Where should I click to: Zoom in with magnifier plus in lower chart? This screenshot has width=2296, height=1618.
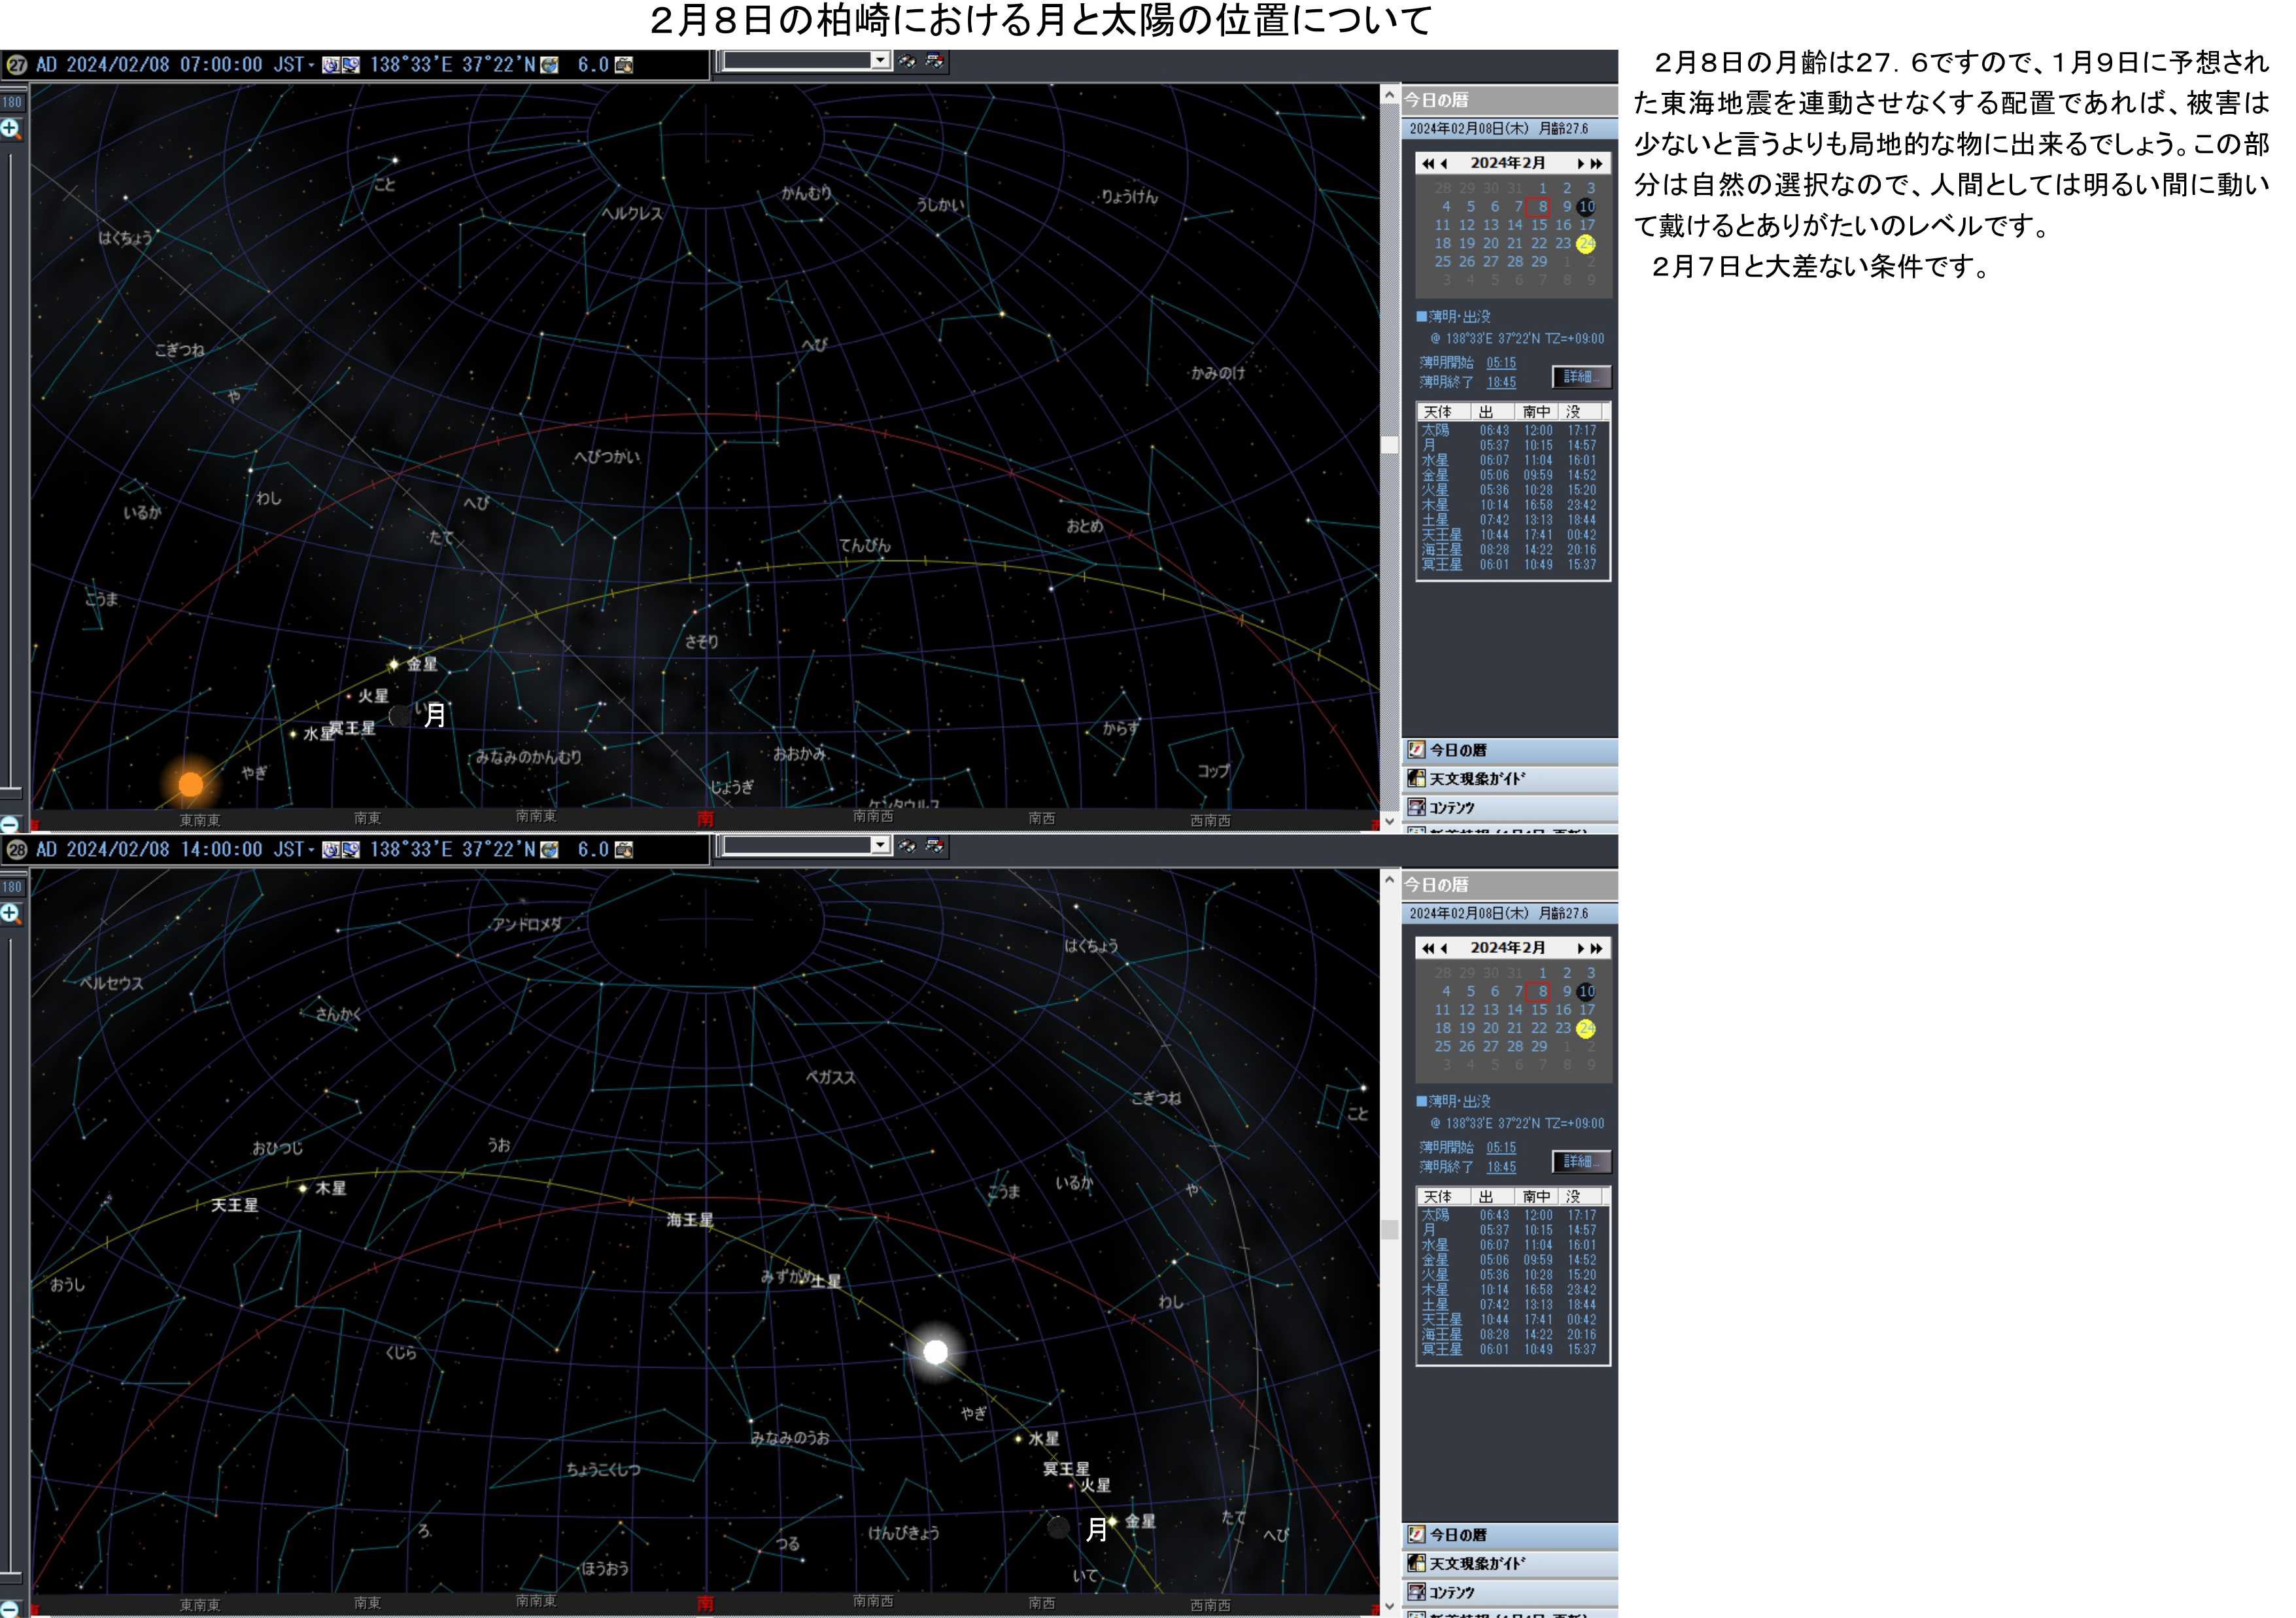11,914
